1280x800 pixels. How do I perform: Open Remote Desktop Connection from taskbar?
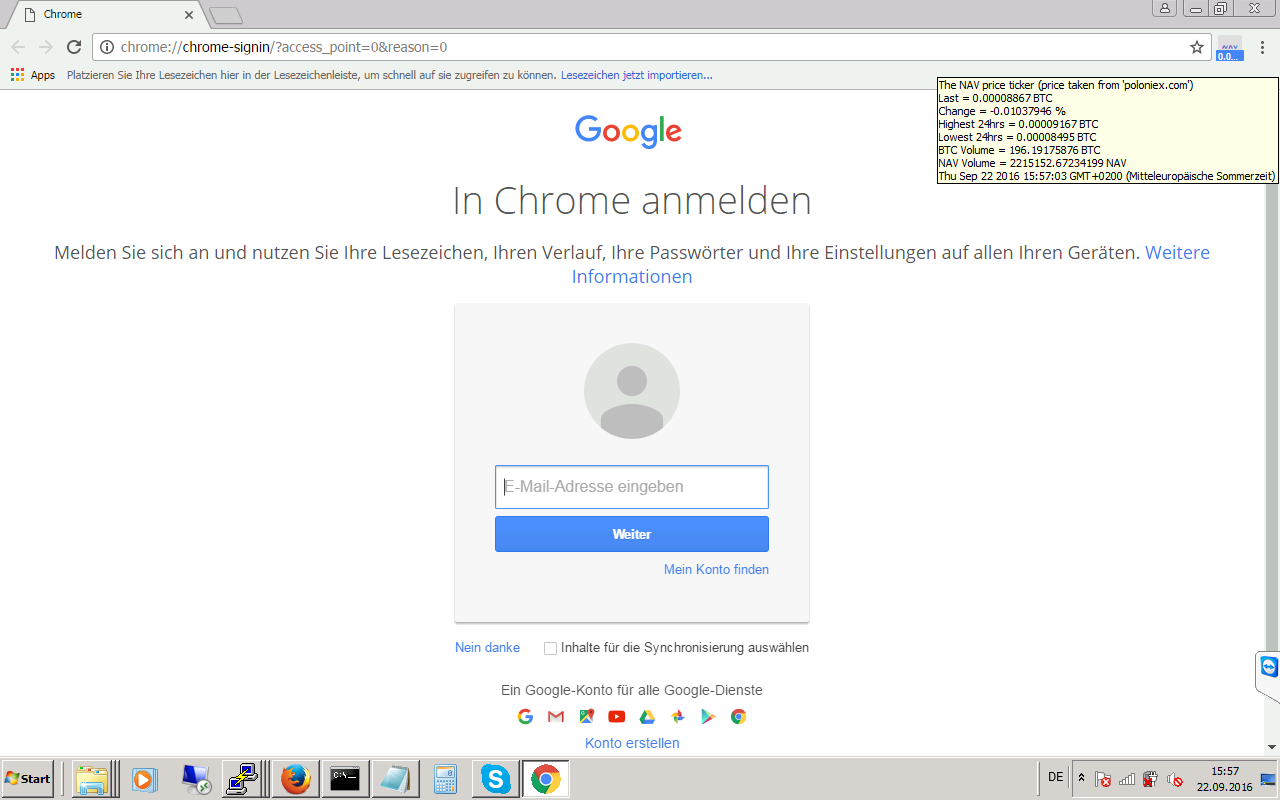pos(195,778)
